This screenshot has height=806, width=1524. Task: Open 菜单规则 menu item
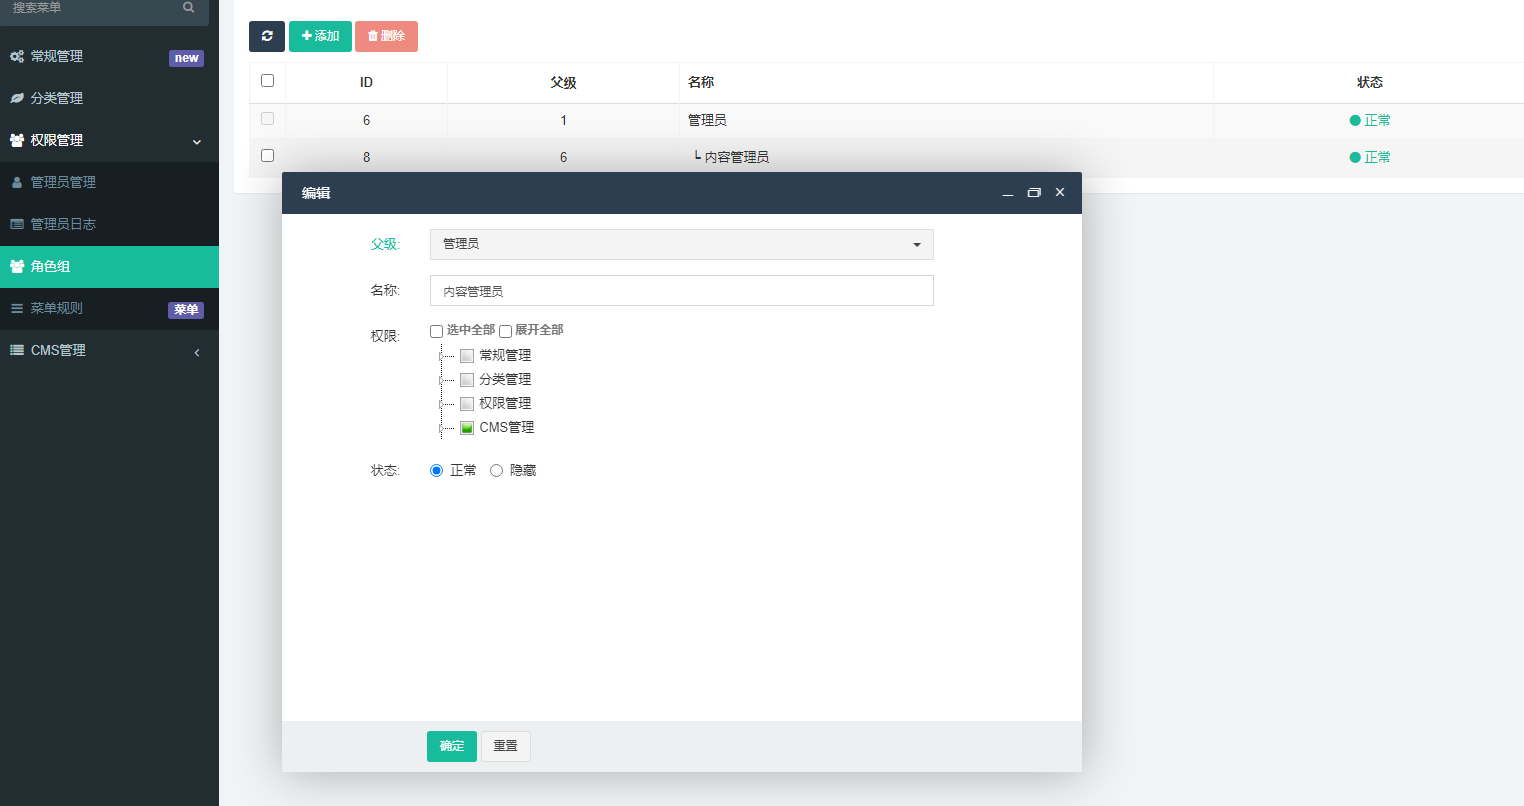click(109, 308)
